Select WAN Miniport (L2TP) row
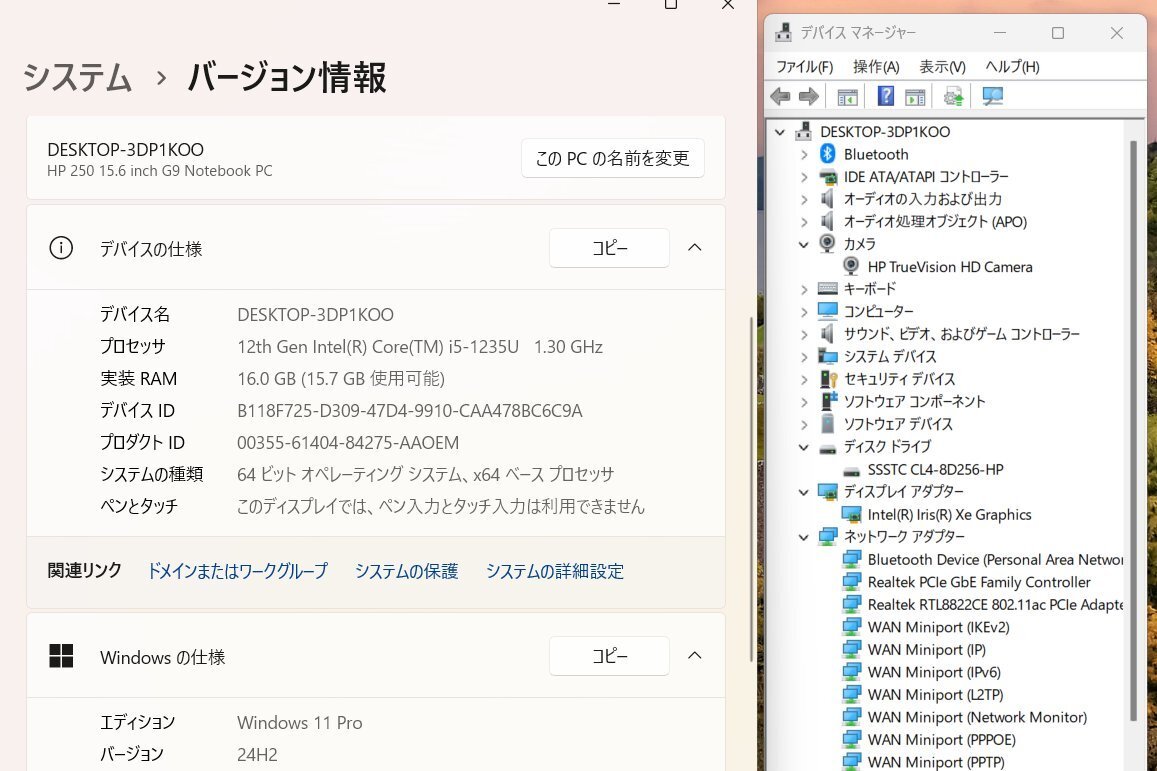1157x771 pixels. click(x=936, y=694)
